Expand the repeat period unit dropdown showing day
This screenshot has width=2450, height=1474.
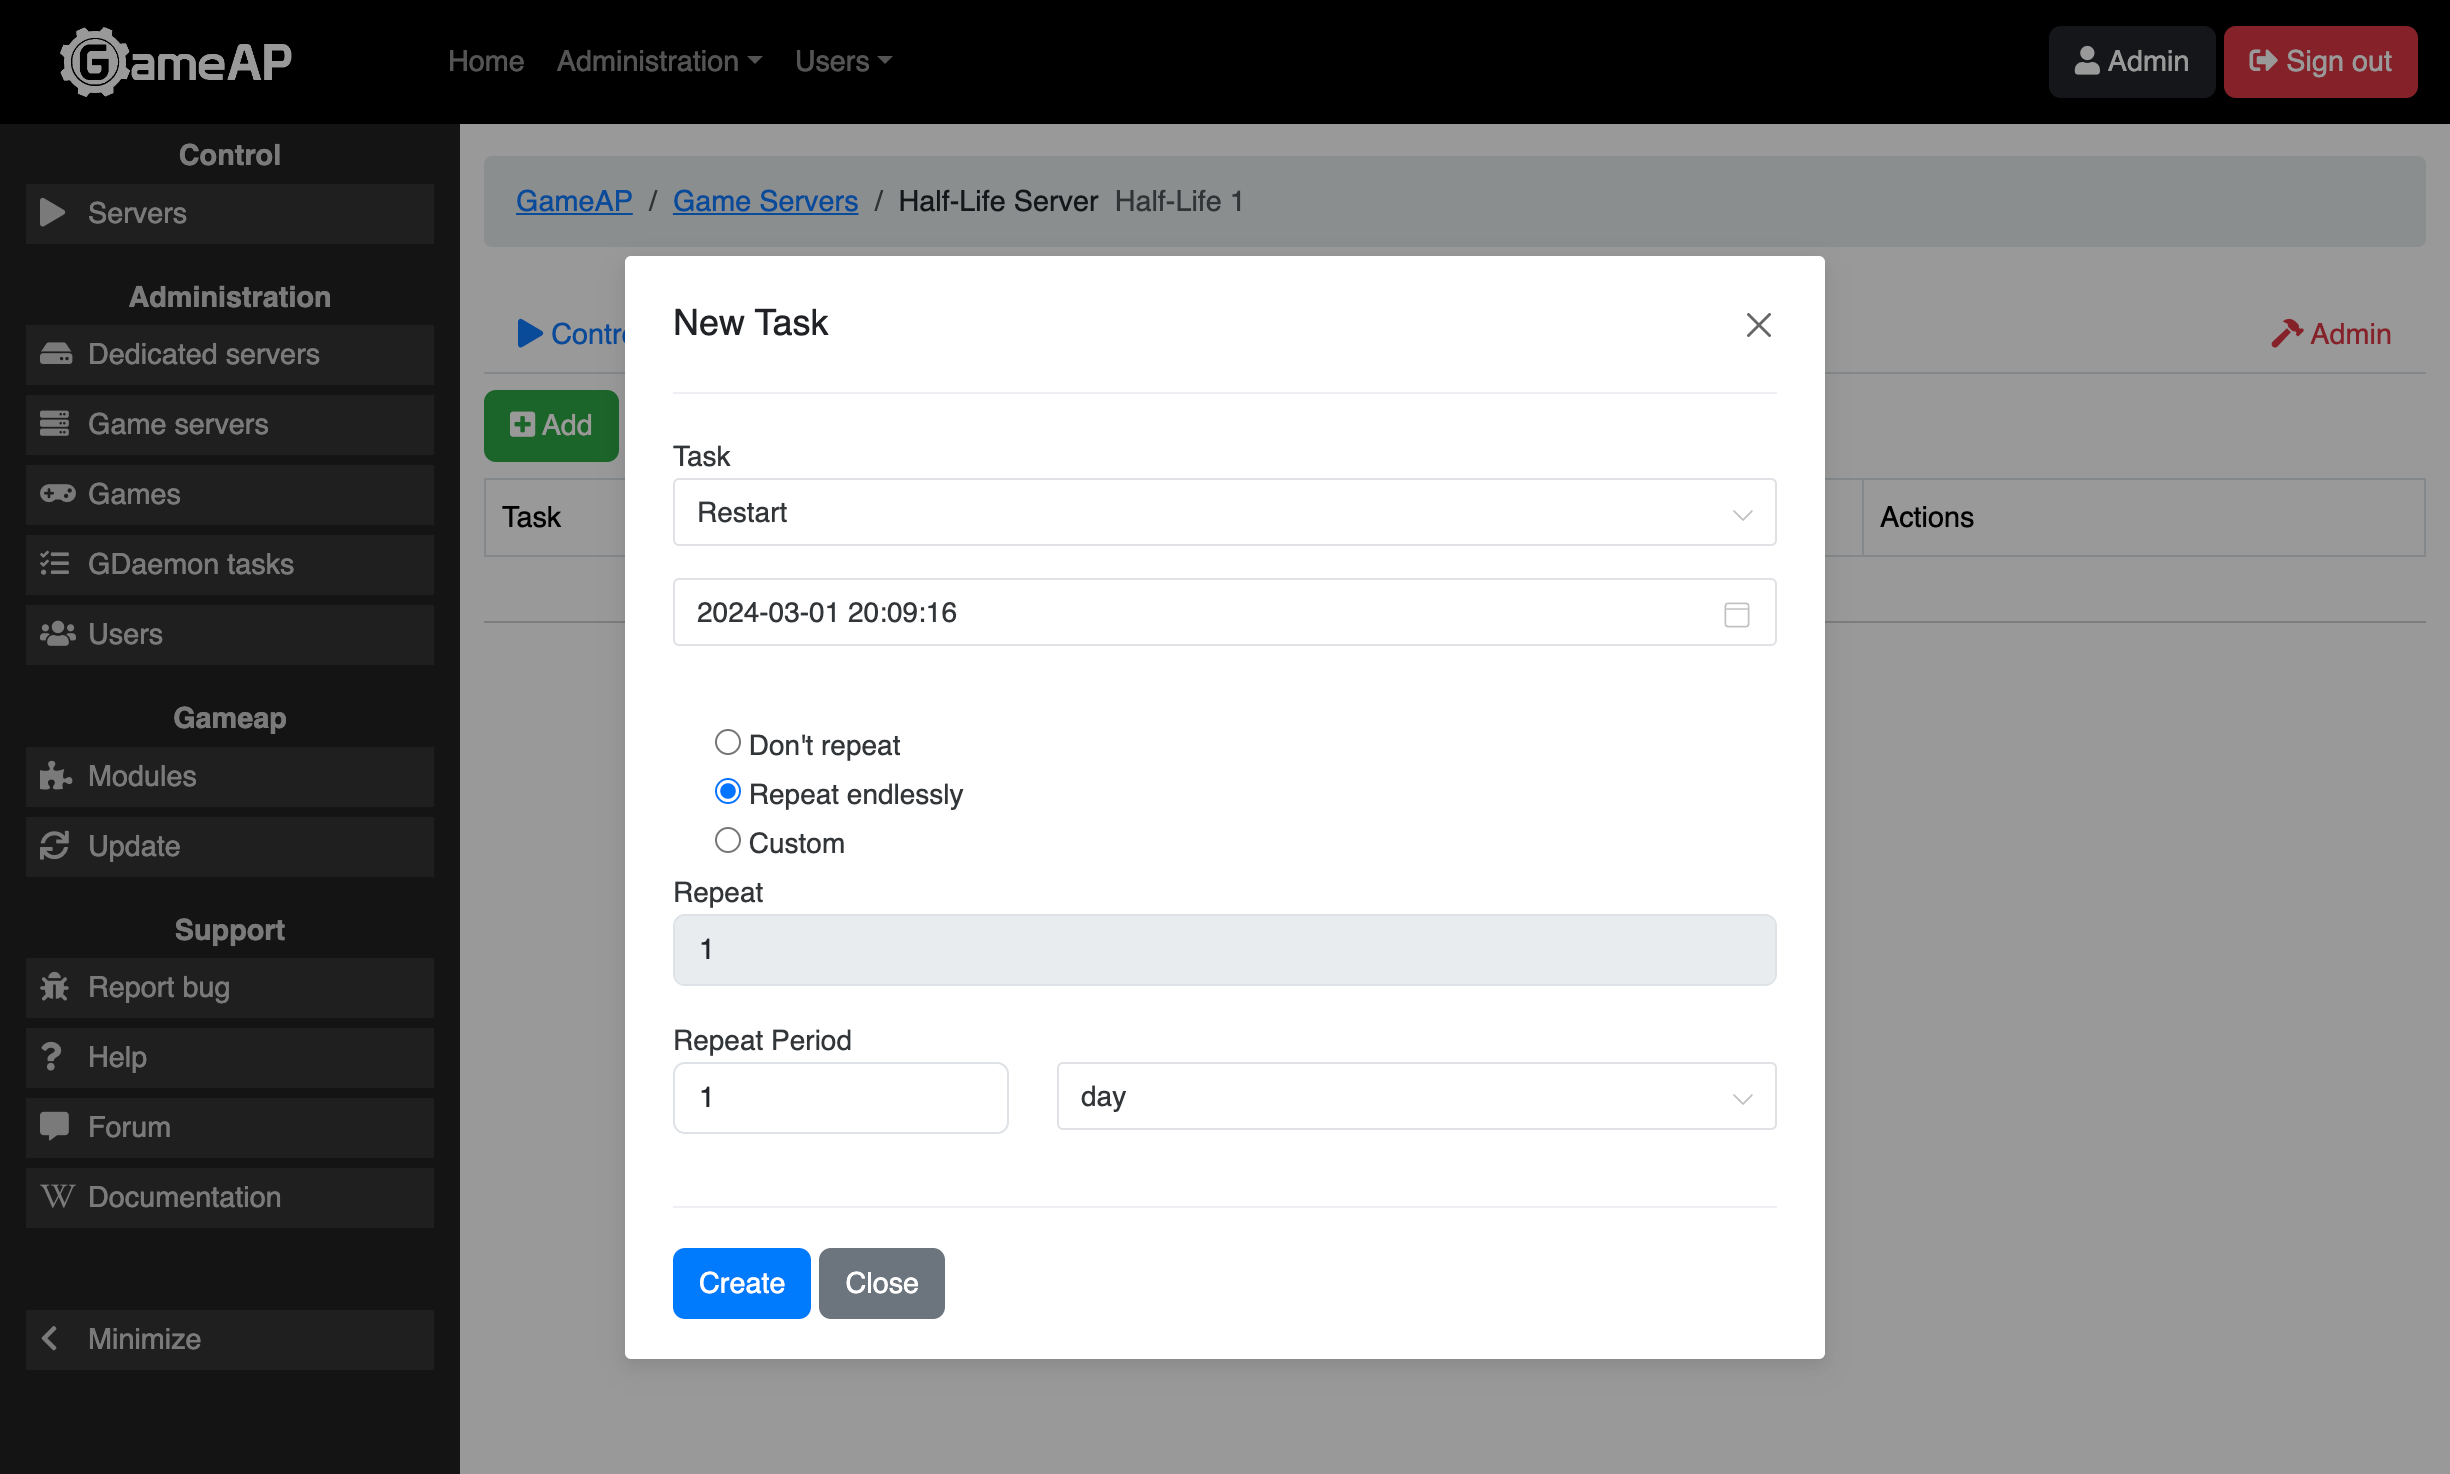(1415, 1097)
